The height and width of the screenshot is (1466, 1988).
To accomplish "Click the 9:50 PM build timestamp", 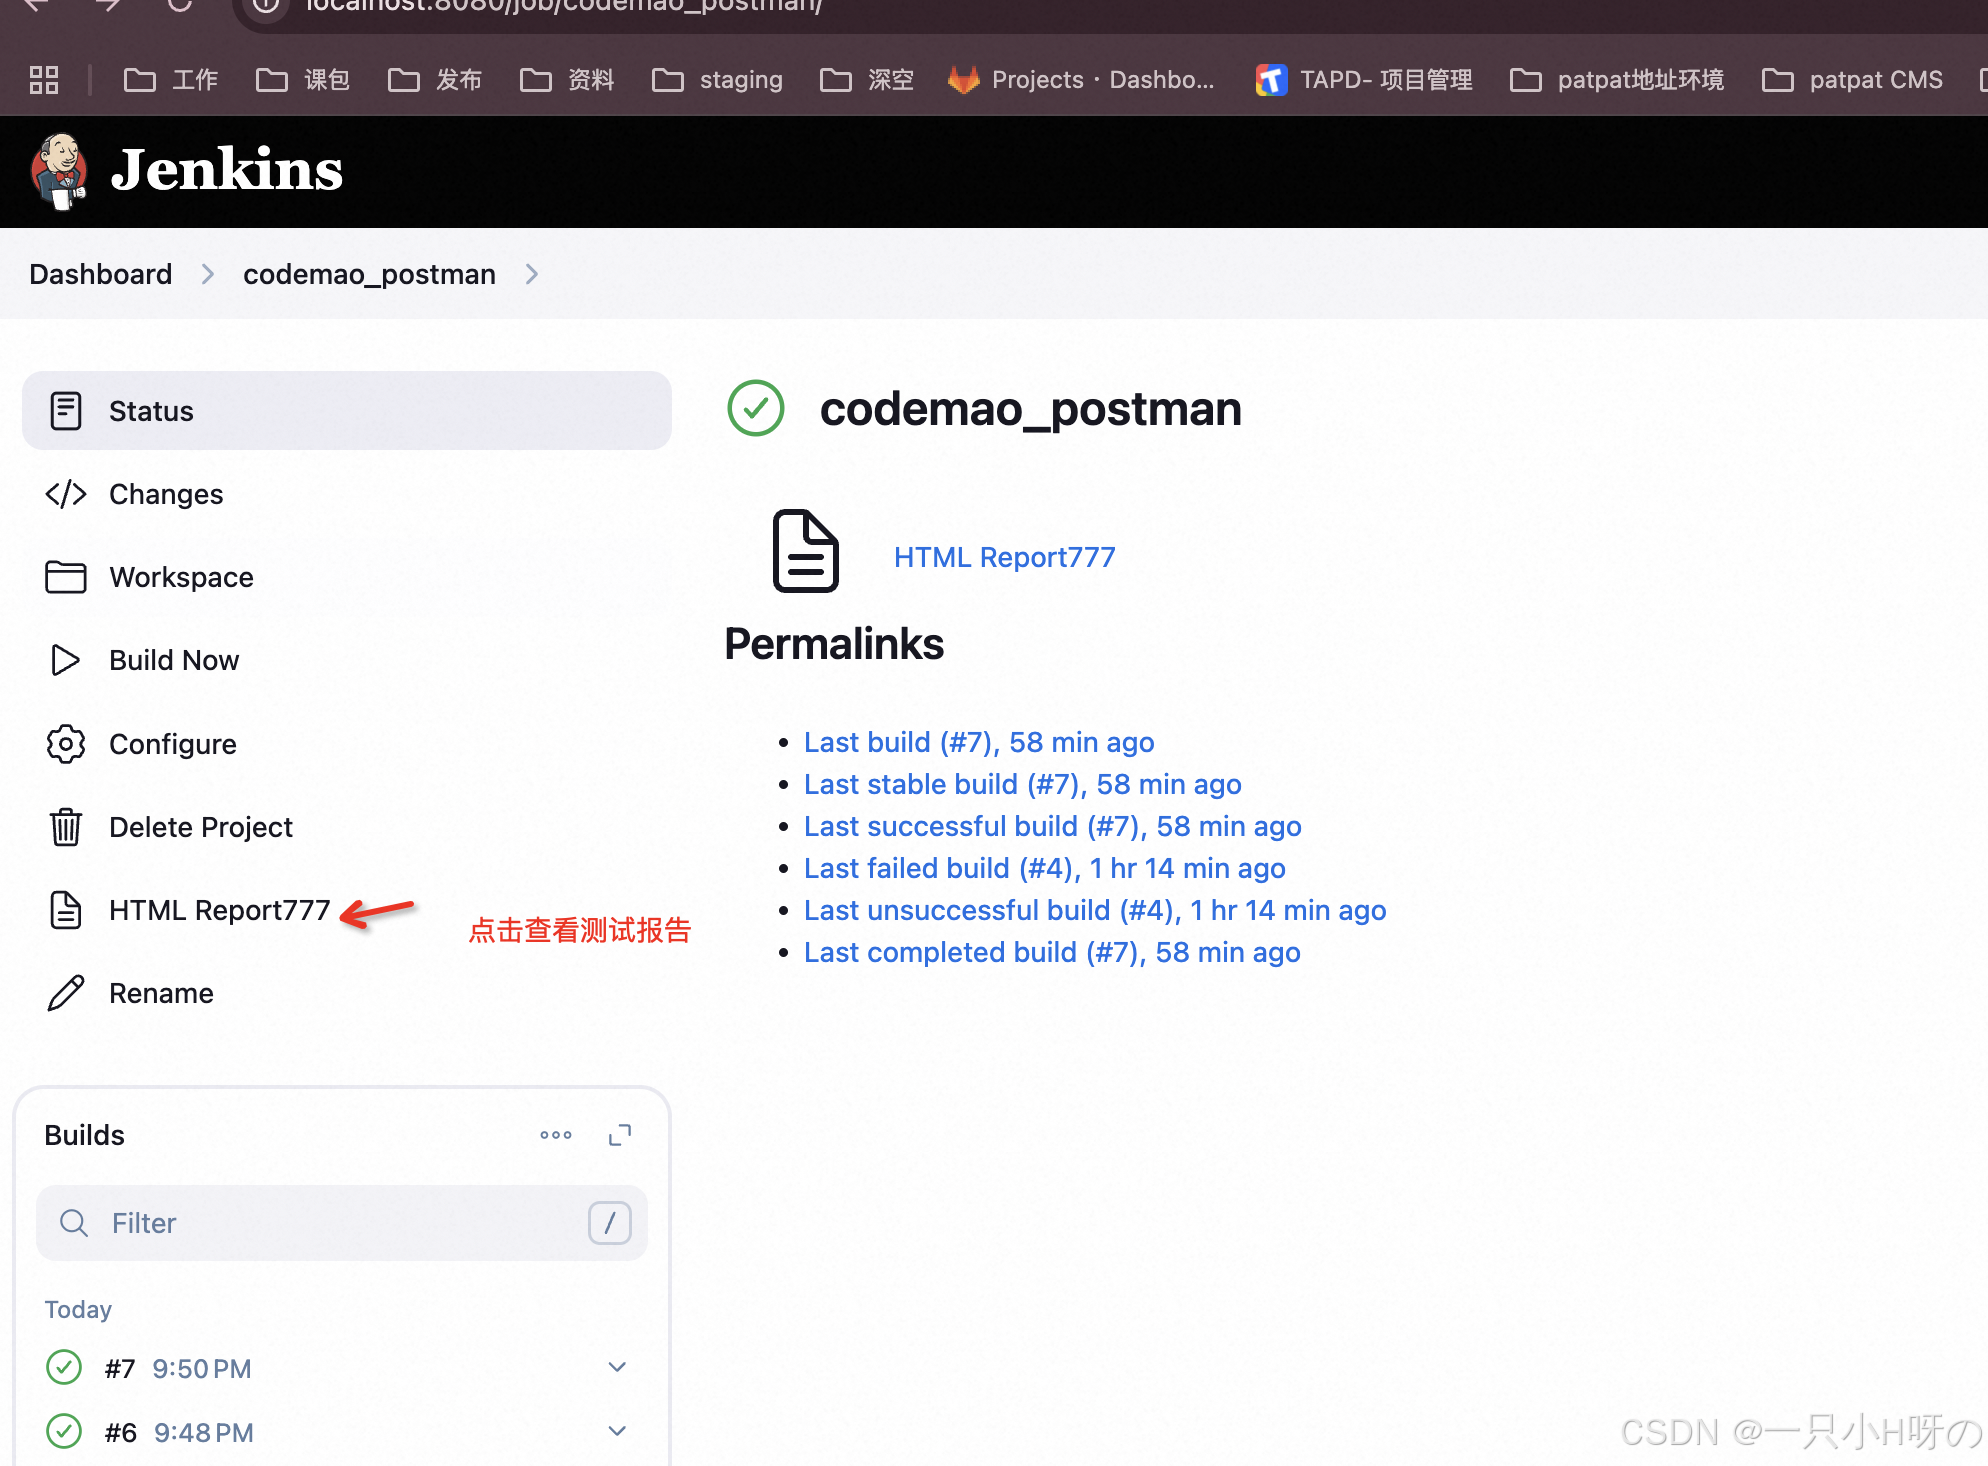I will click(x=202, y=1368).
